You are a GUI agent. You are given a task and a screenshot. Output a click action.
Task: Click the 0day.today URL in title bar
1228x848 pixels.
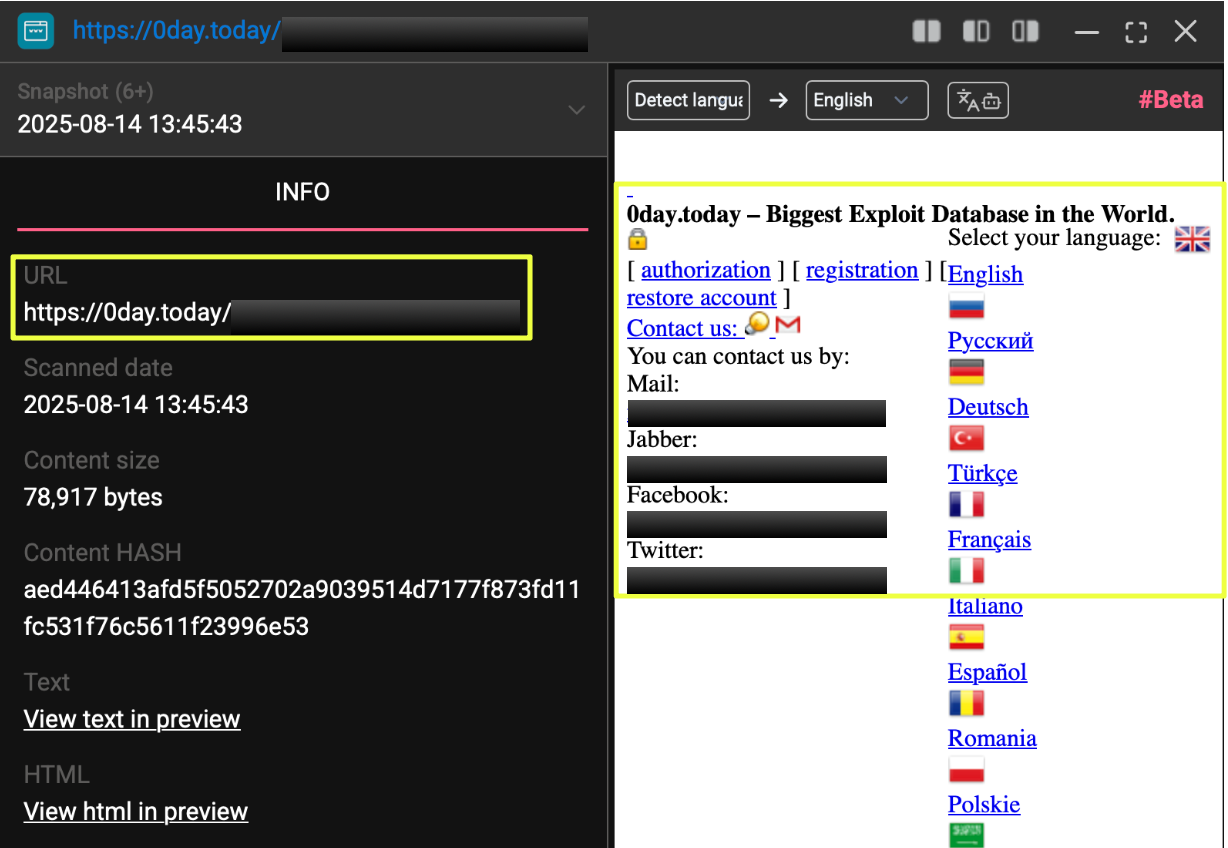point(176,31)
